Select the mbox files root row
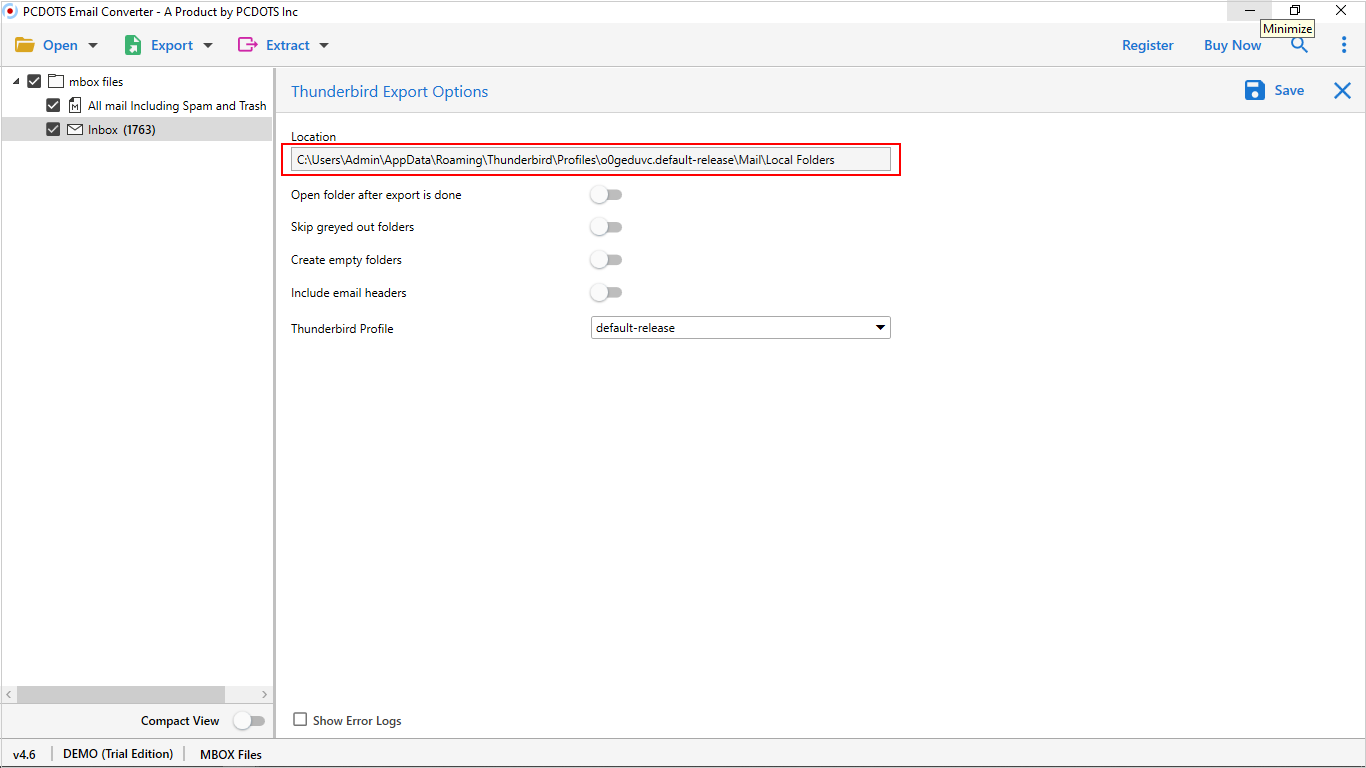 coord(137,82)
